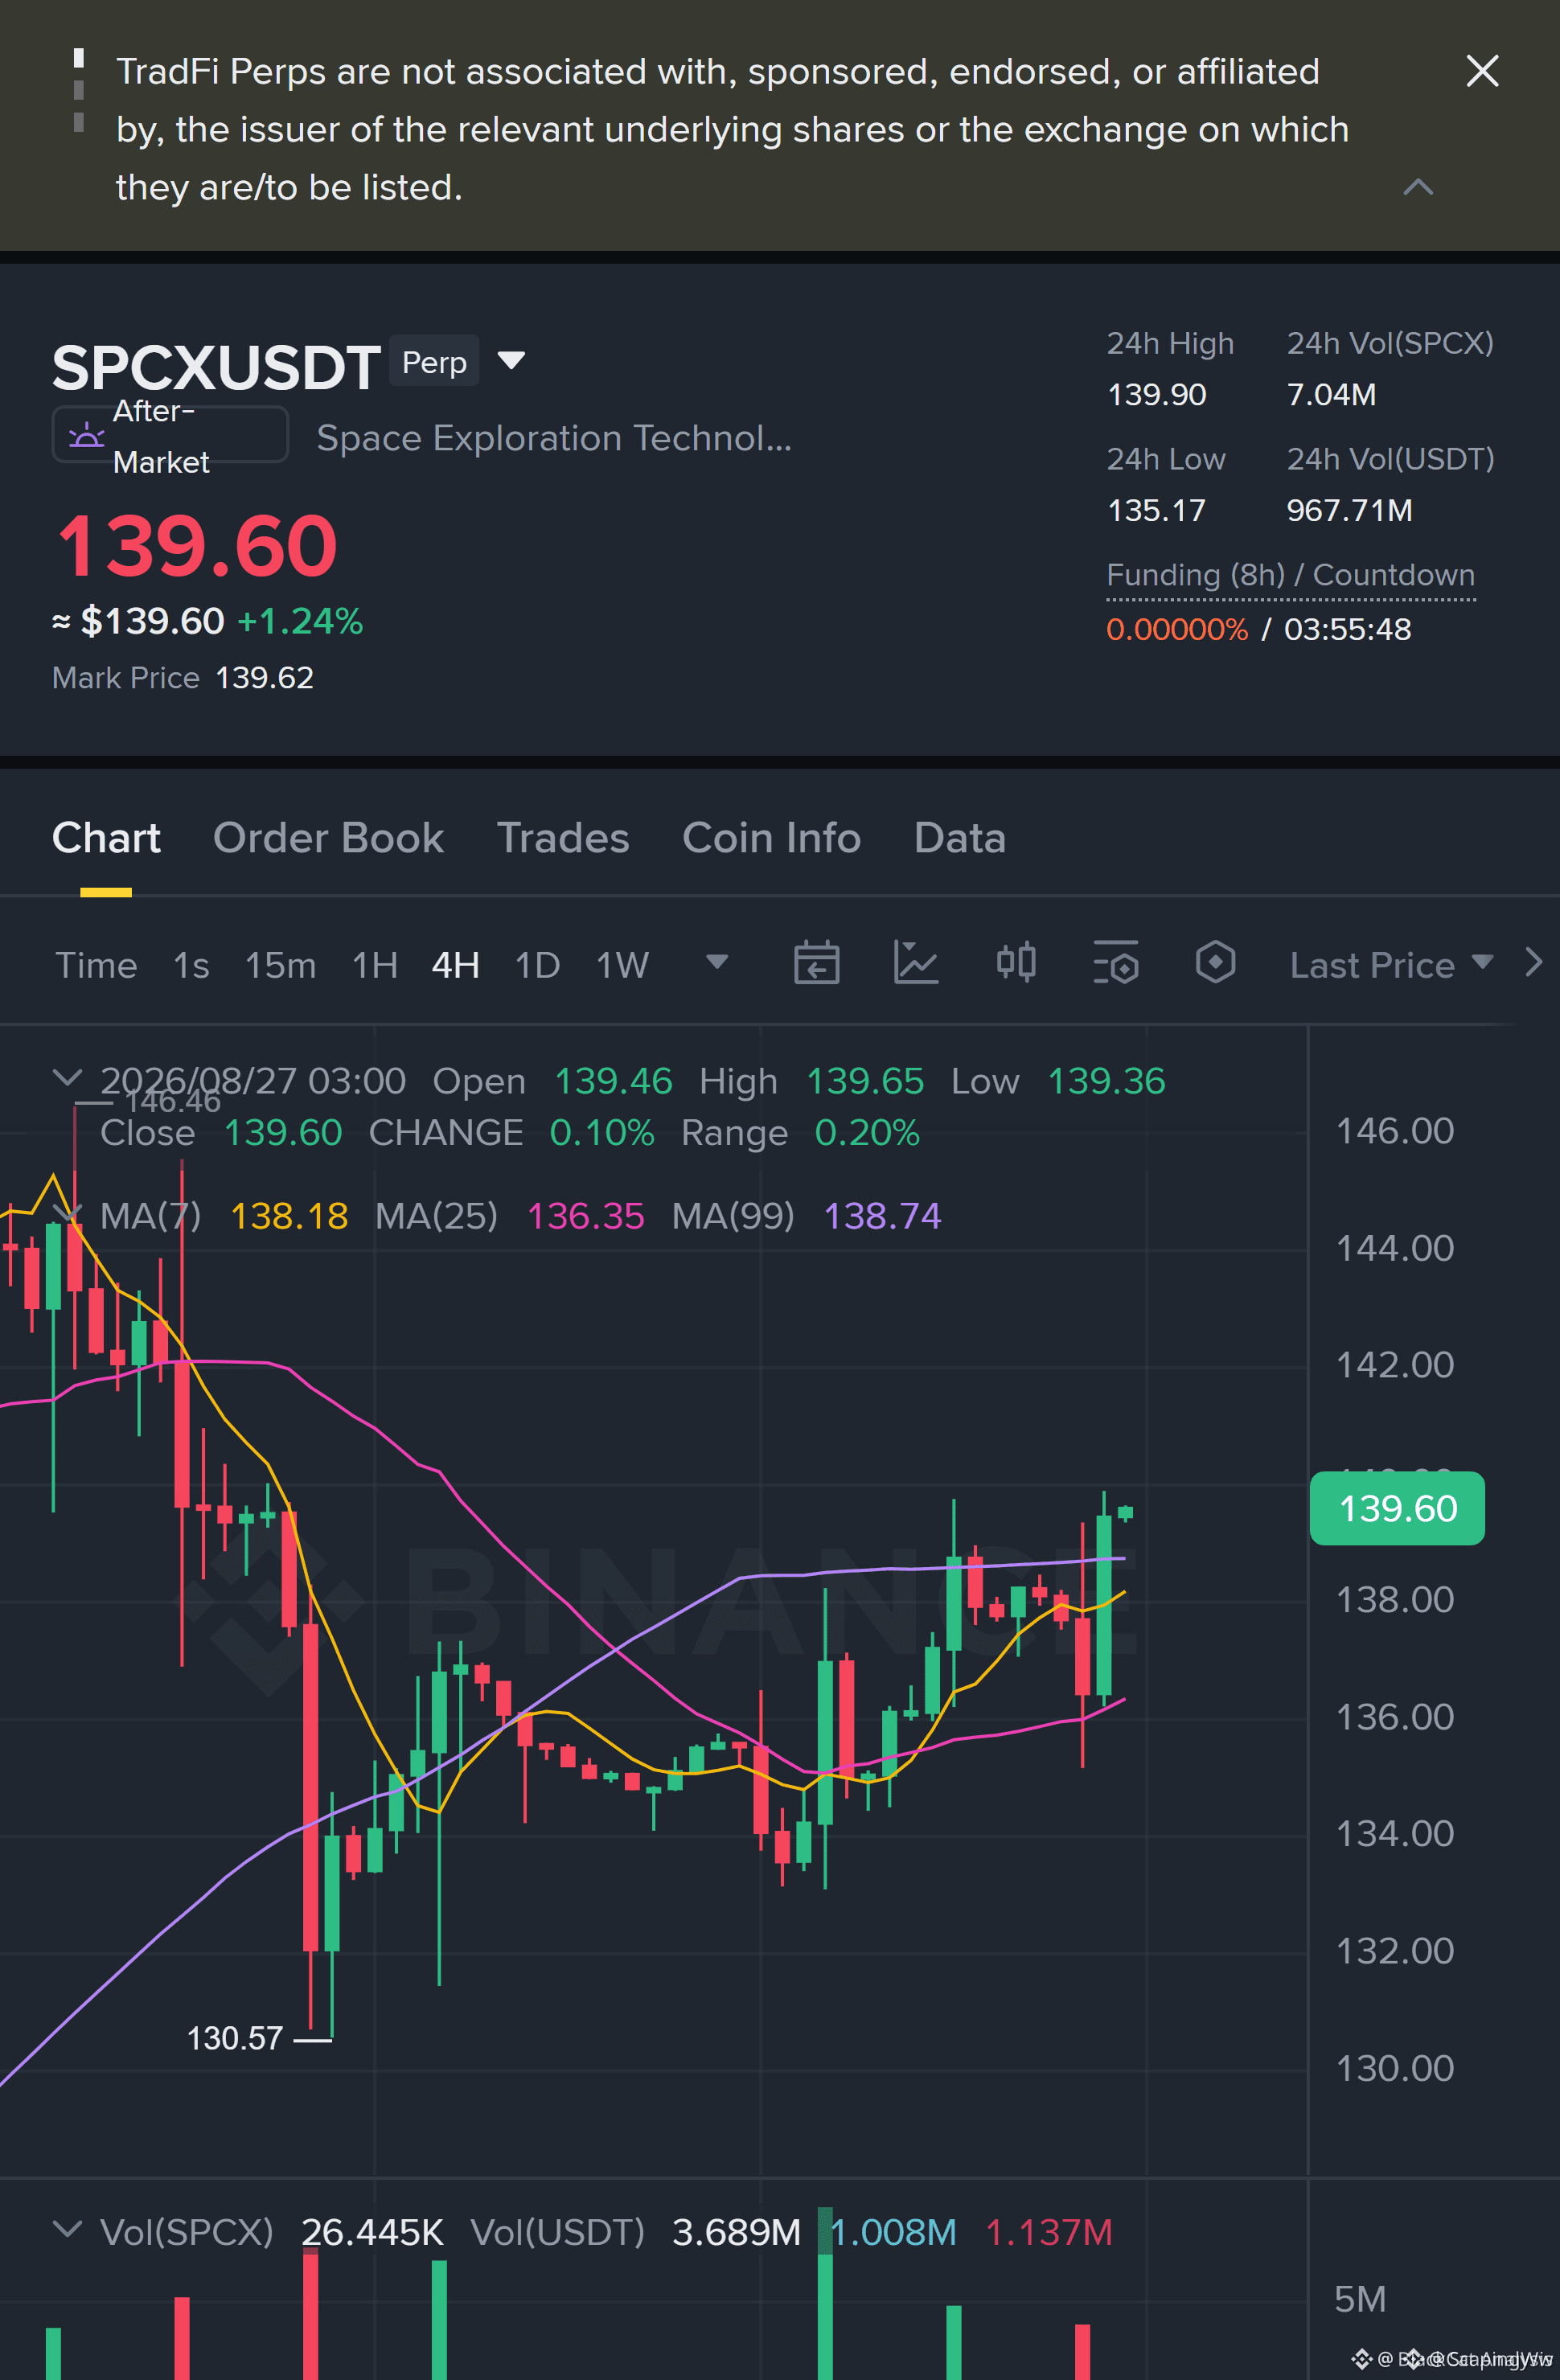Switch to the Order Book tab
The image size is (1560, 2380).
(328, 838)
